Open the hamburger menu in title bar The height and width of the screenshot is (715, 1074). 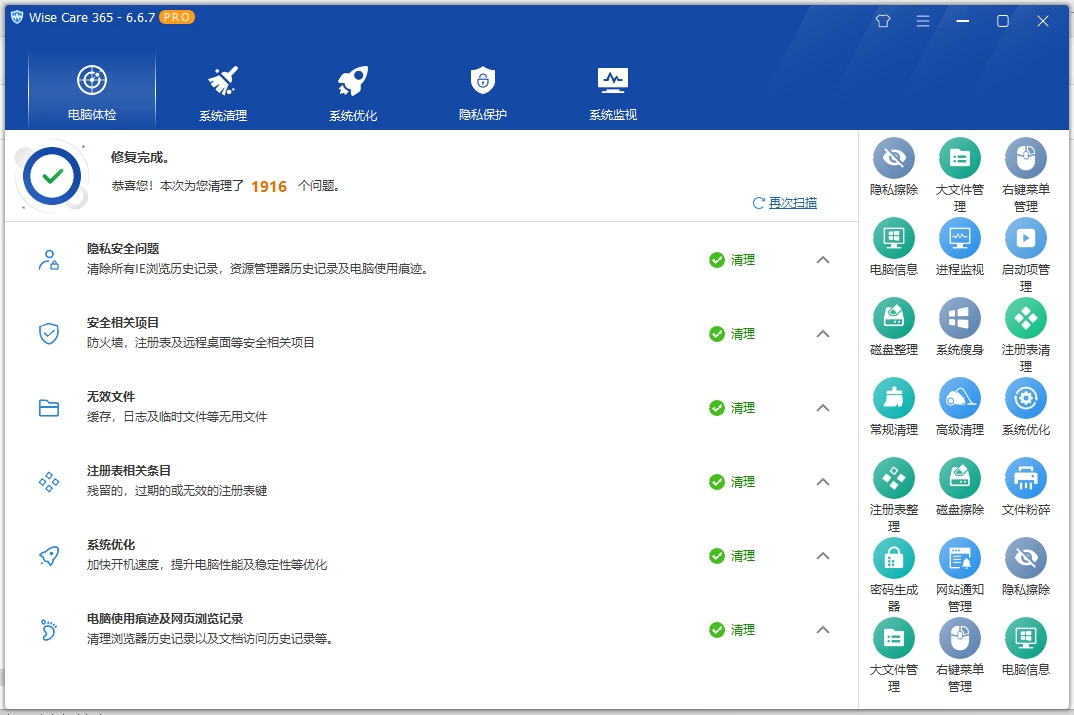[922, 20]
